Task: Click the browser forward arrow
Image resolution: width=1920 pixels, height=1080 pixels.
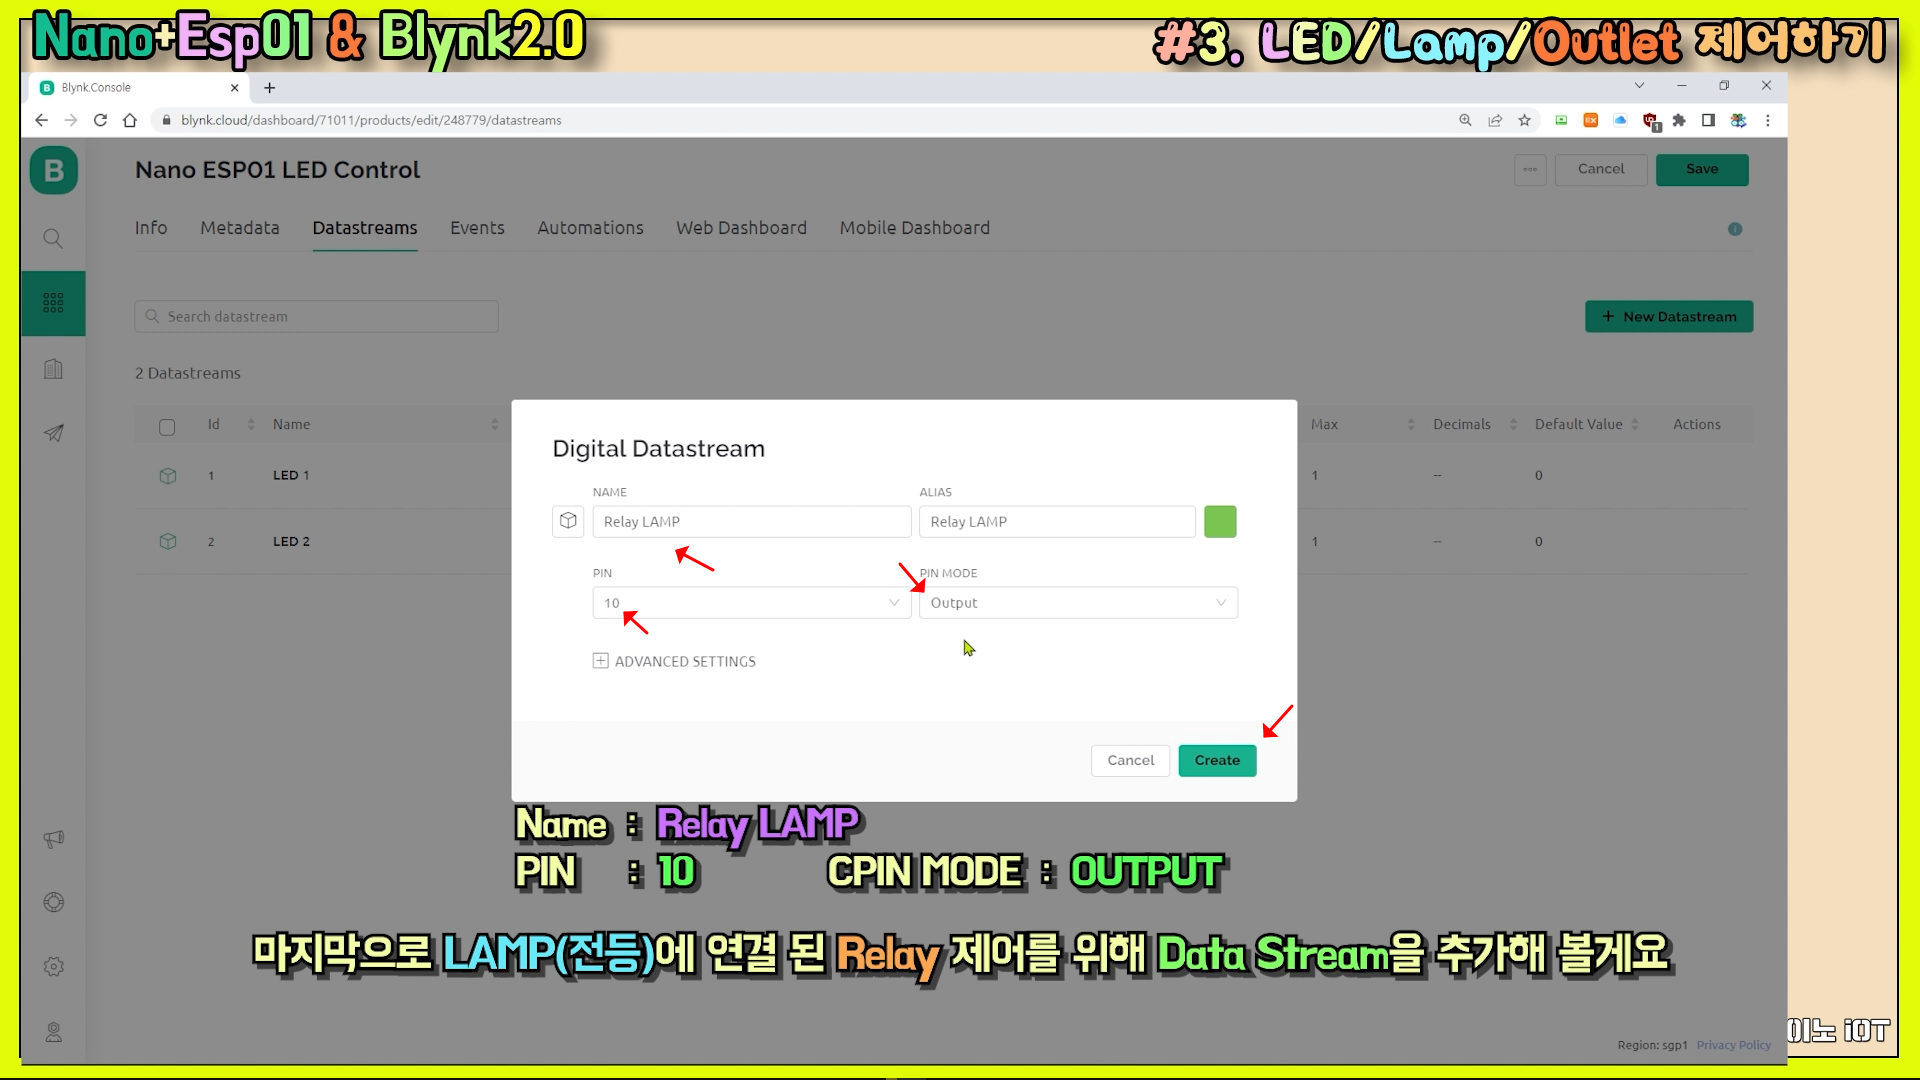Action: tap(70, 120)
